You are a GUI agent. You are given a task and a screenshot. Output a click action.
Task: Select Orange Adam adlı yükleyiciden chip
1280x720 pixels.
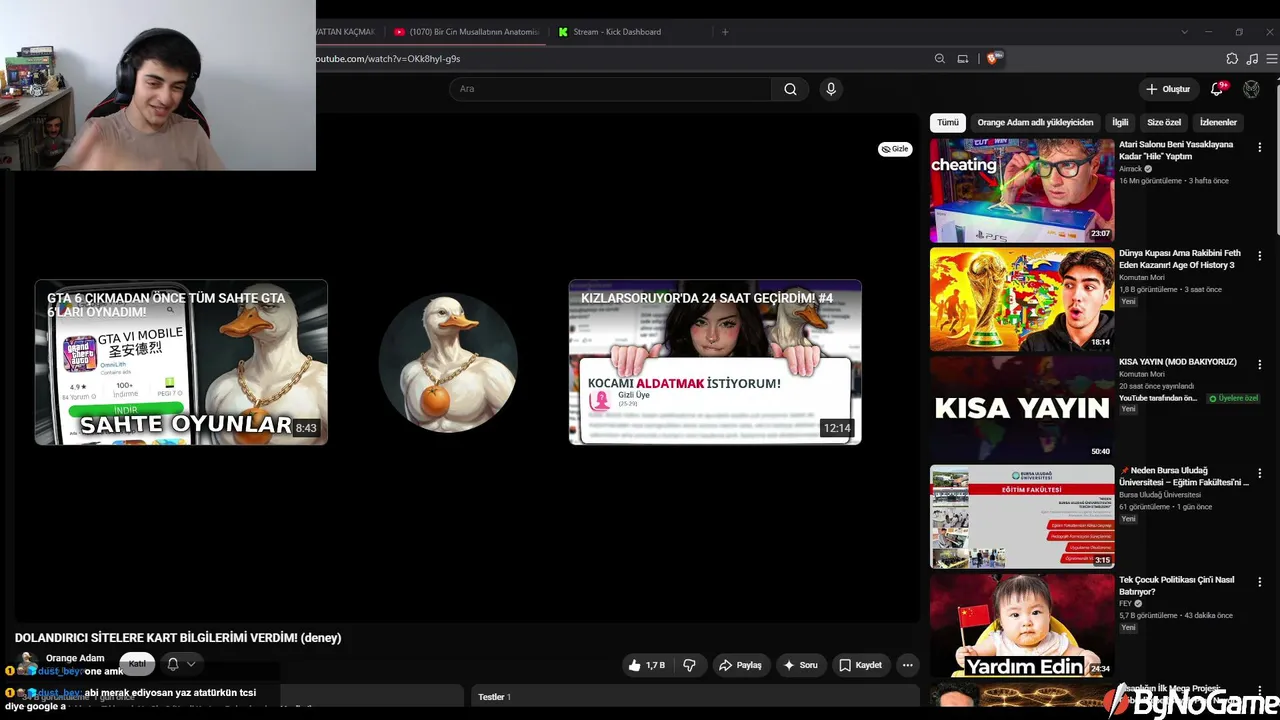coord(1035,122)
